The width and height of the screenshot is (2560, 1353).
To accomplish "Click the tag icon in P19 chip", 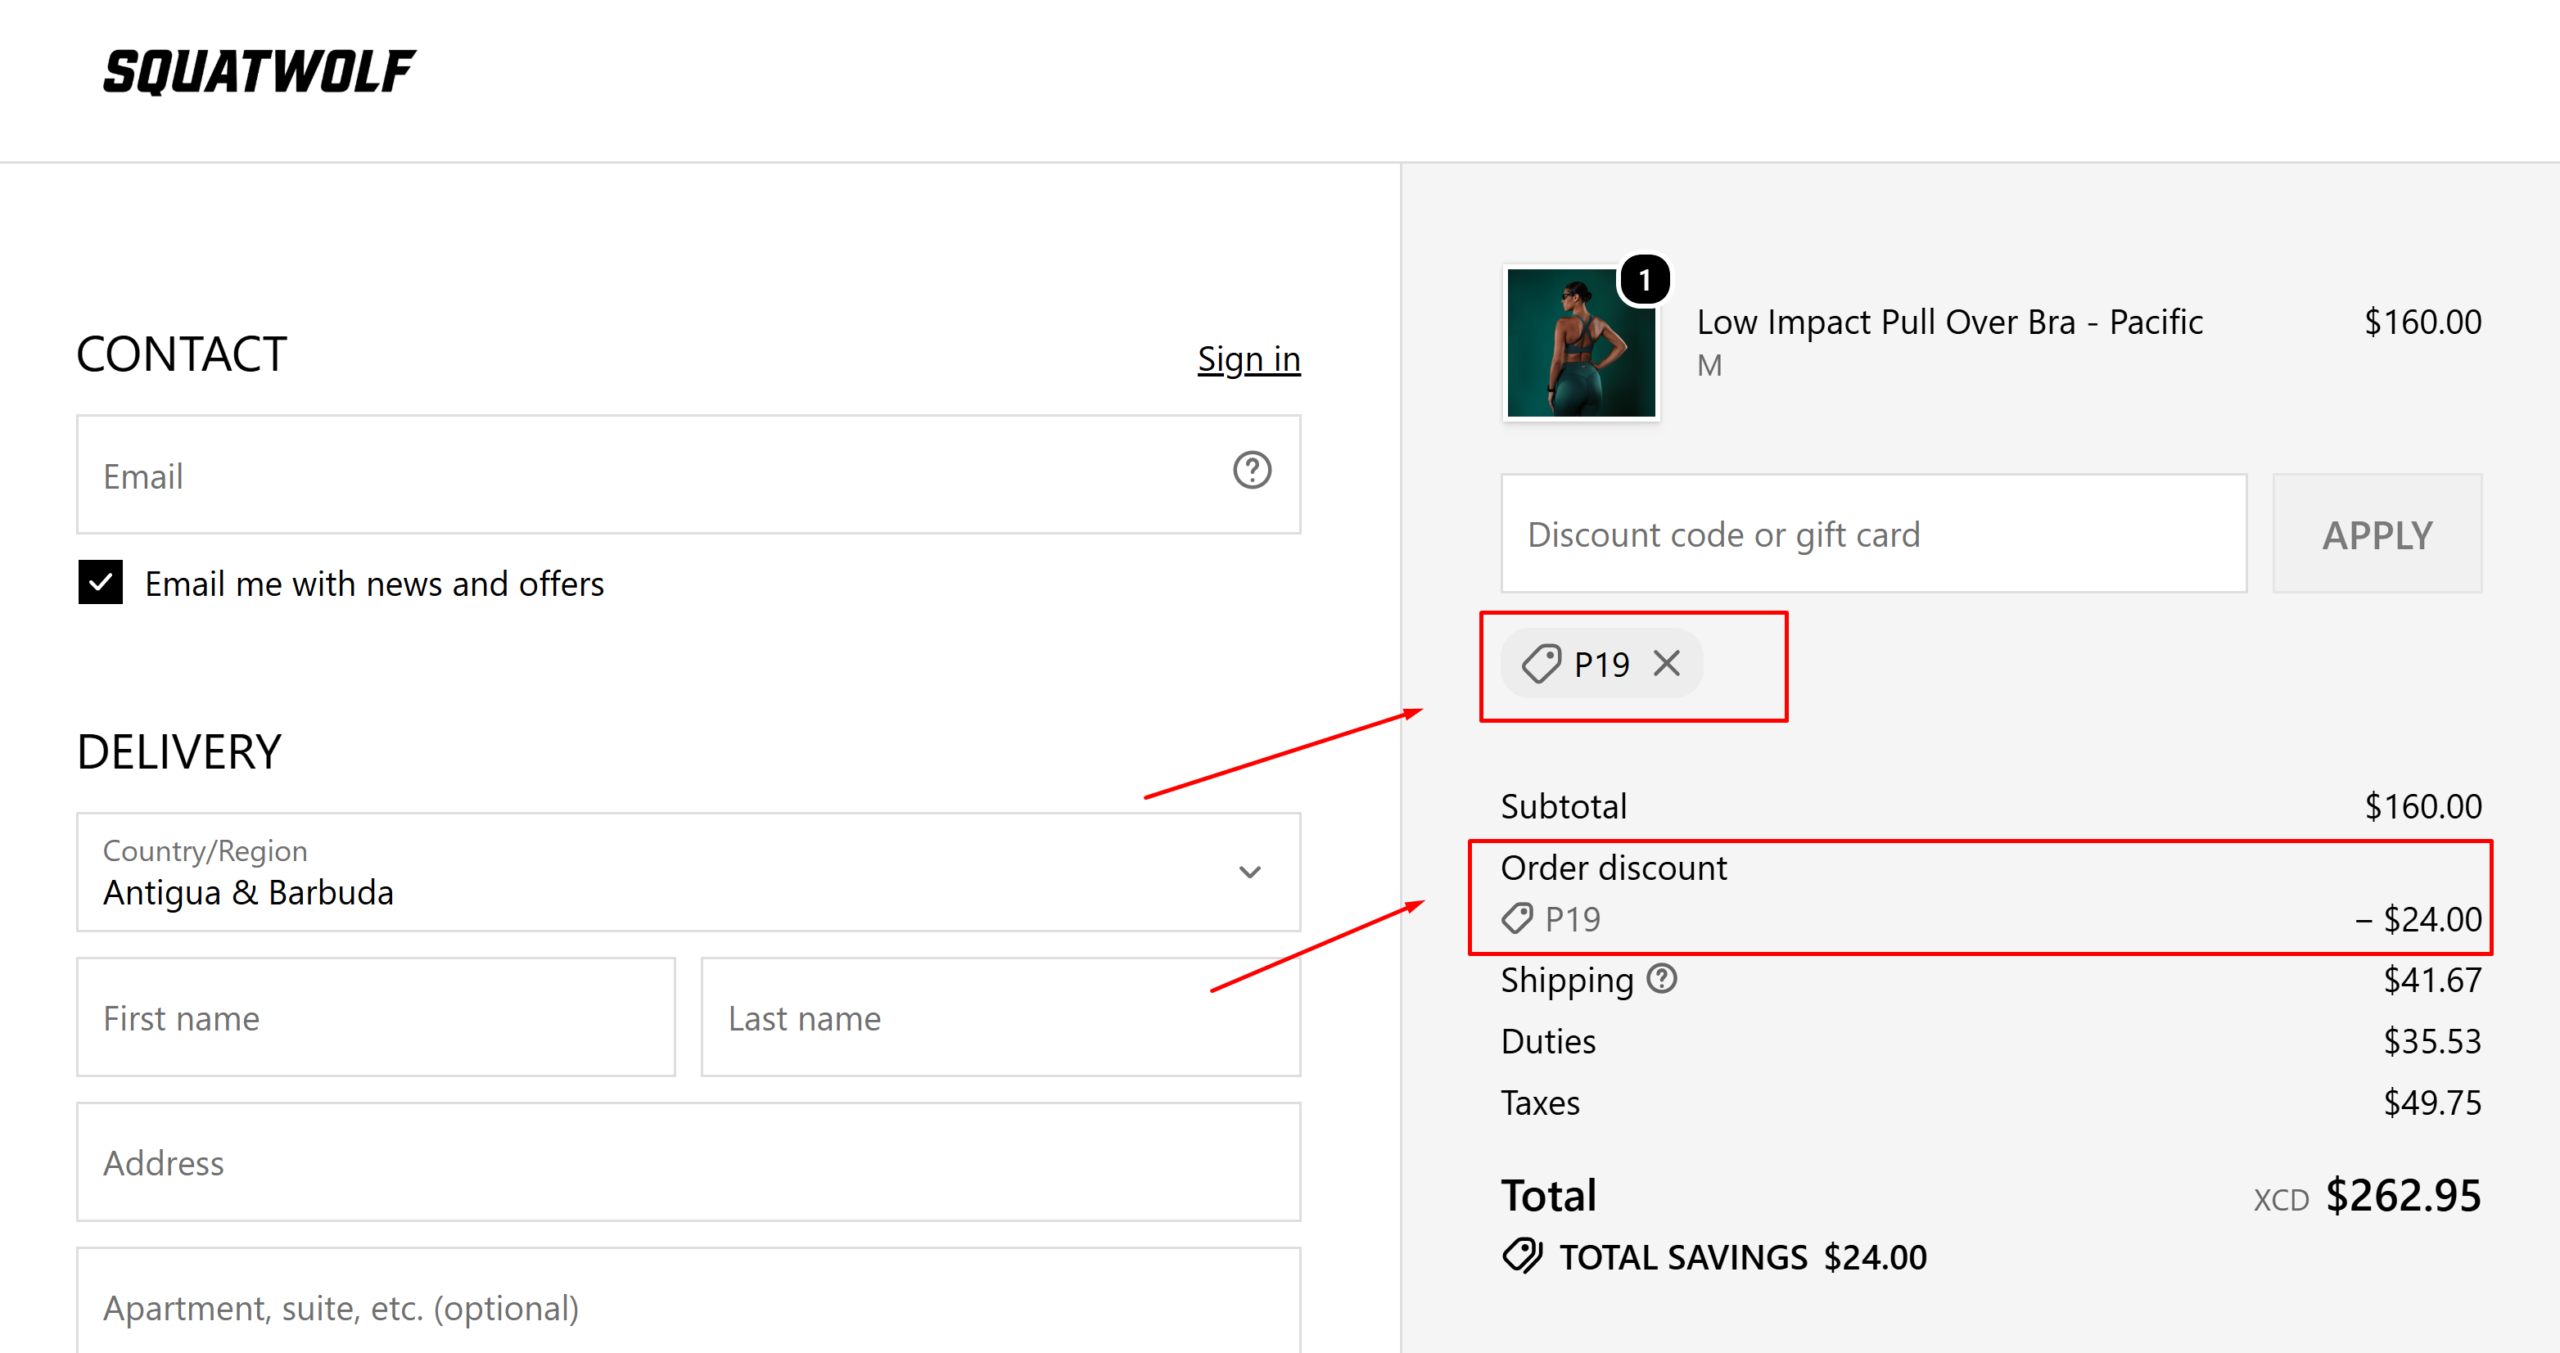I will (x=1541, y=663).
